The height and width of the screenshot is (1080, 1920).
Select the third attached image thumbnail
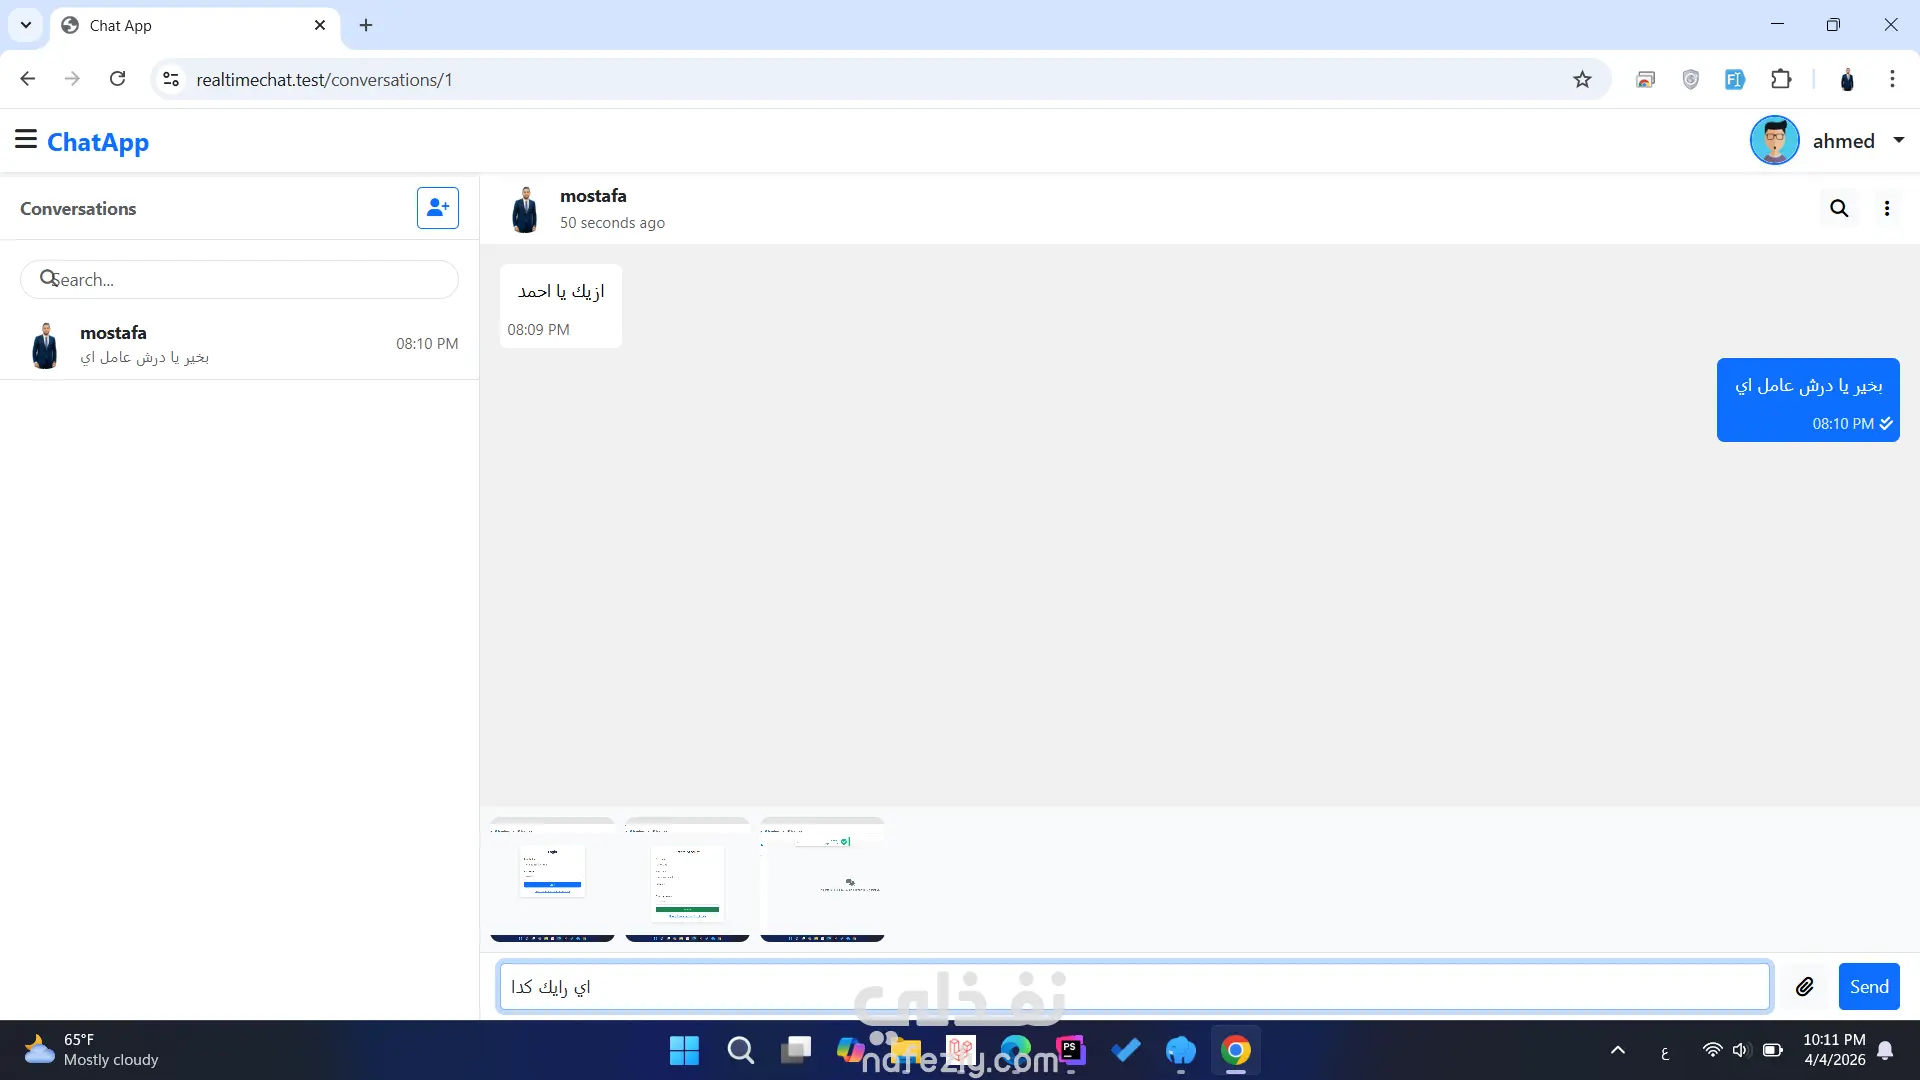point(822,880)
